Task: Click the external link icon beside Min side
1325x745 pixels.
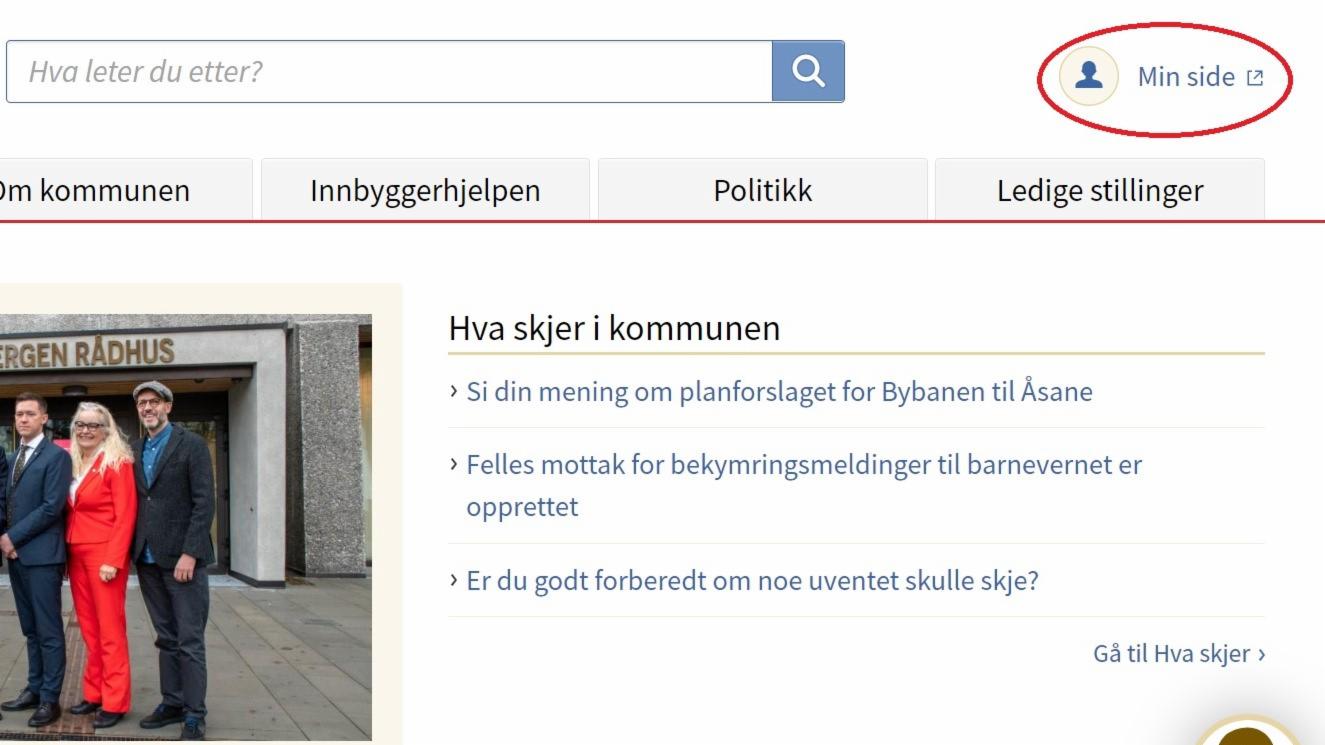Action: point(1255,78)
